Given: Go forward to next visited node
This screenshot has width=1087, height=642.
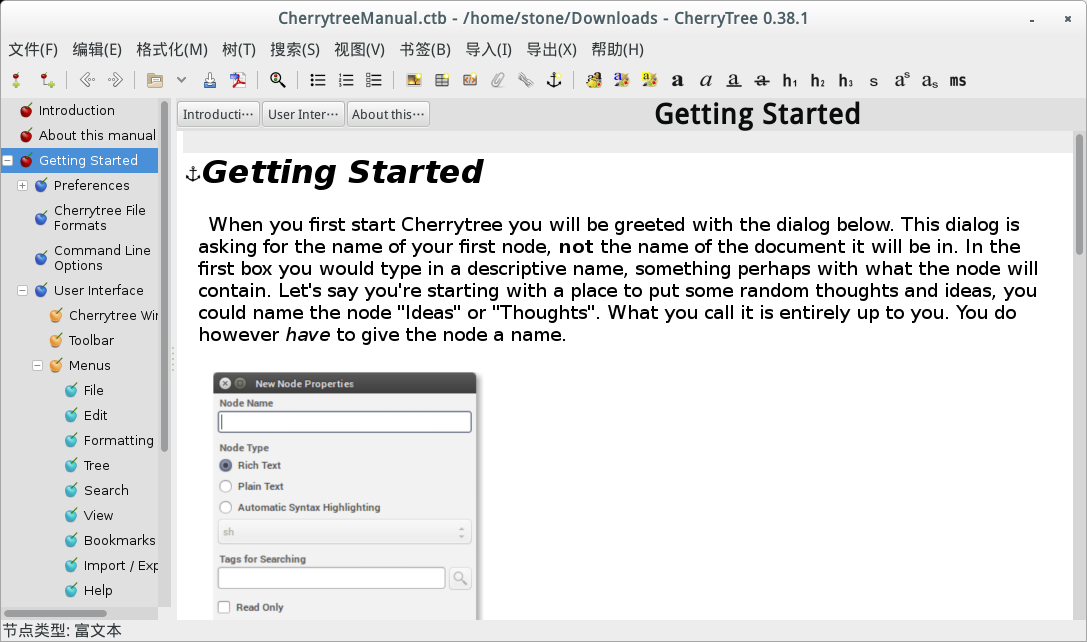Looking at the screenshot, I should 115,80.
